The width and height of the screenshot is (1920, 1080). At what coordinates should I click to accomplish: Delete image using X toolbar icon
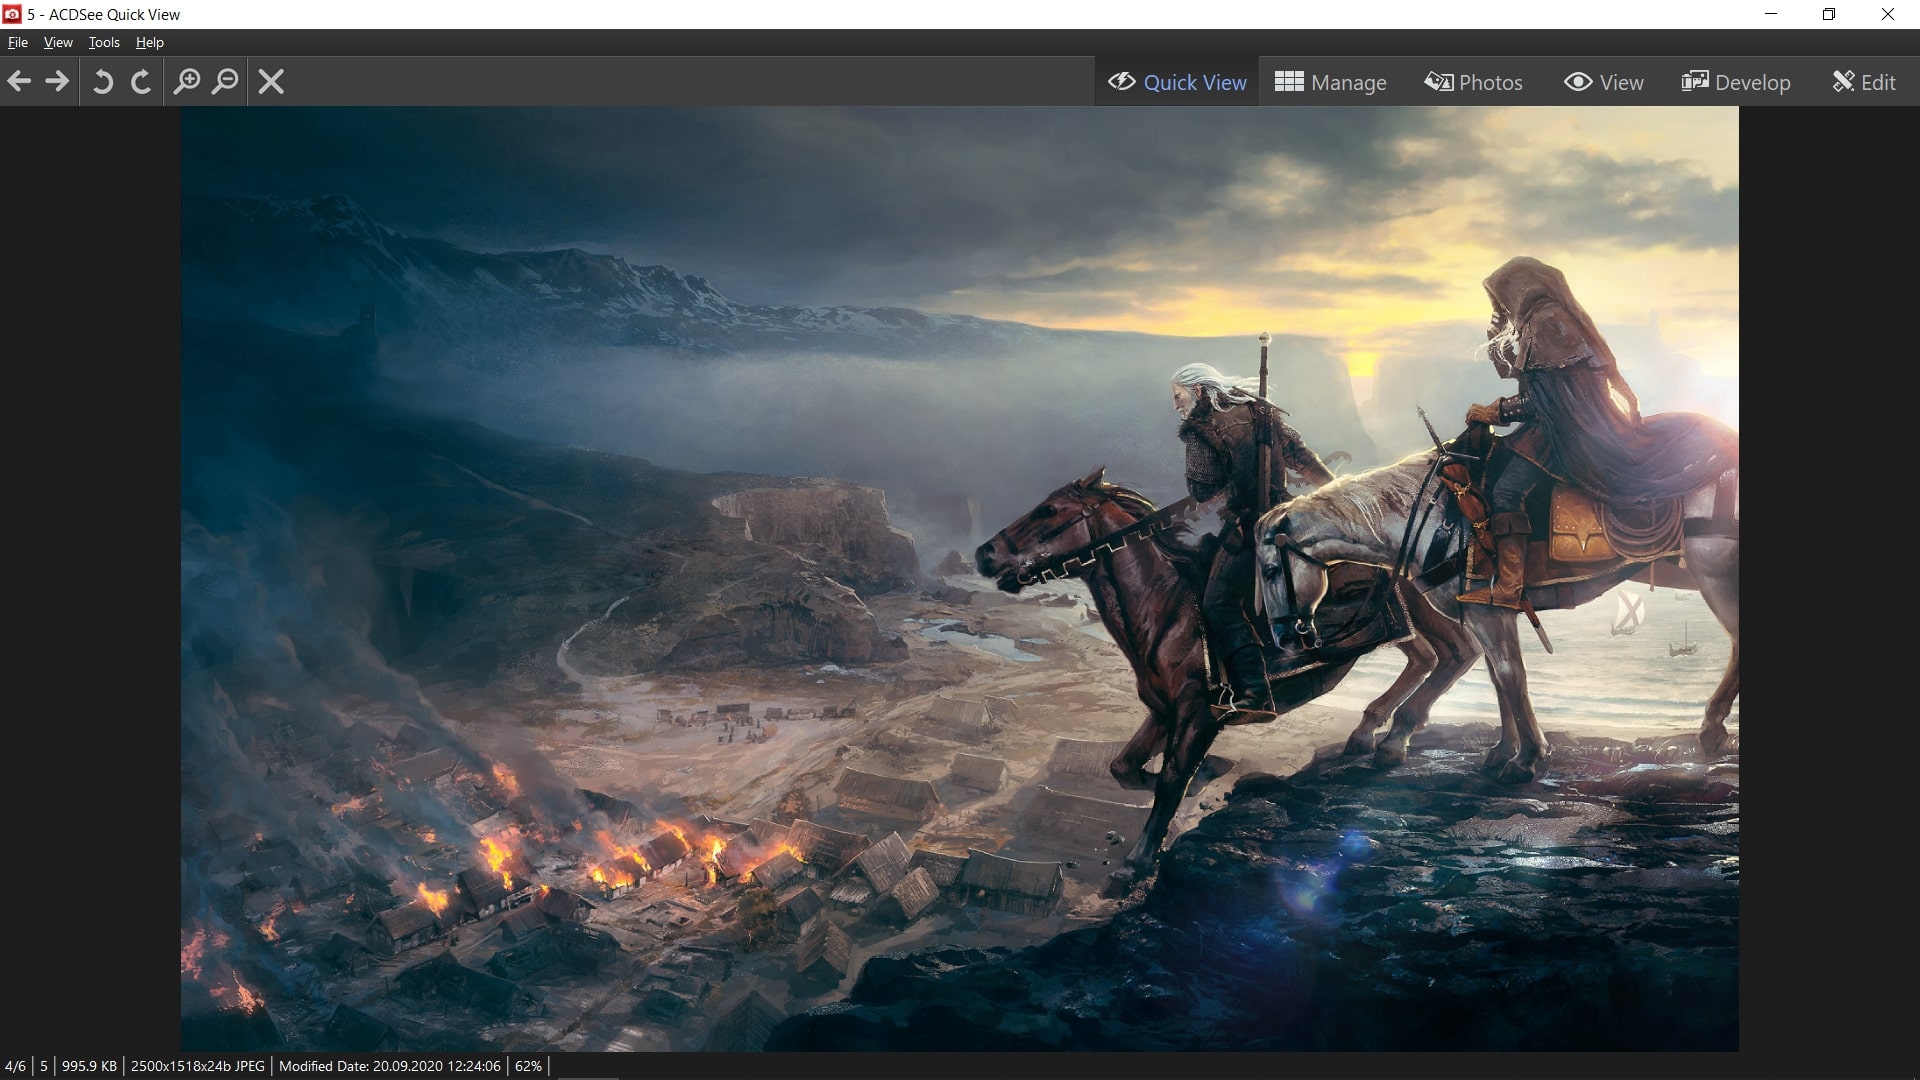pos(271,81)
